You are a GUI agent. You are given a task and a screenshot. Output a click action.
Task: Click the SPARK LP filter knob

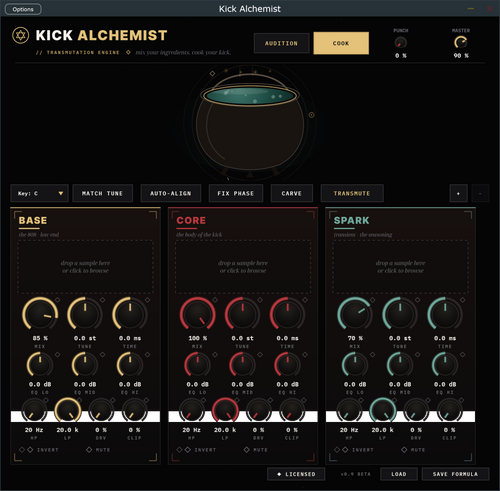(x=383, y=411)
